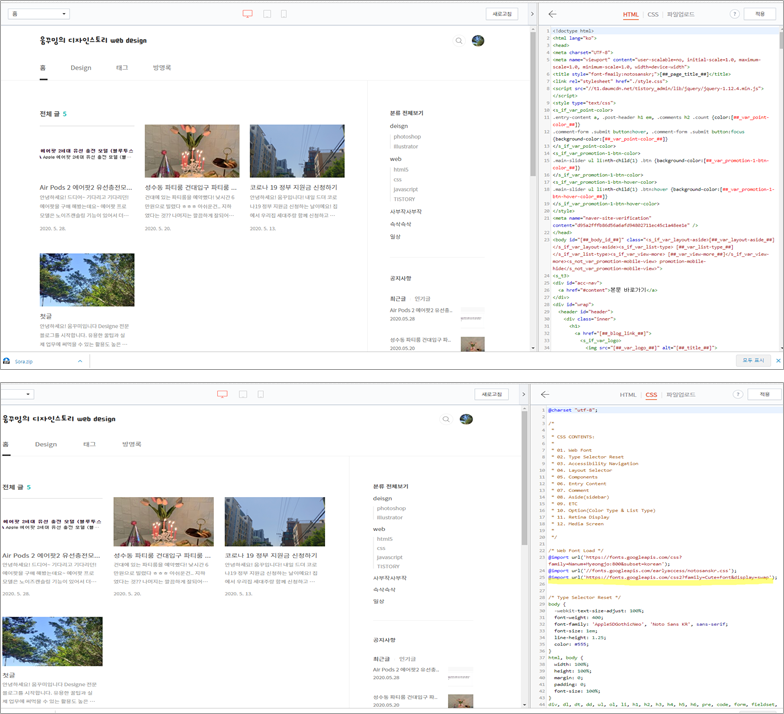
Task: Select 일상 category in top sidebar
Action: tap(395, 237)
